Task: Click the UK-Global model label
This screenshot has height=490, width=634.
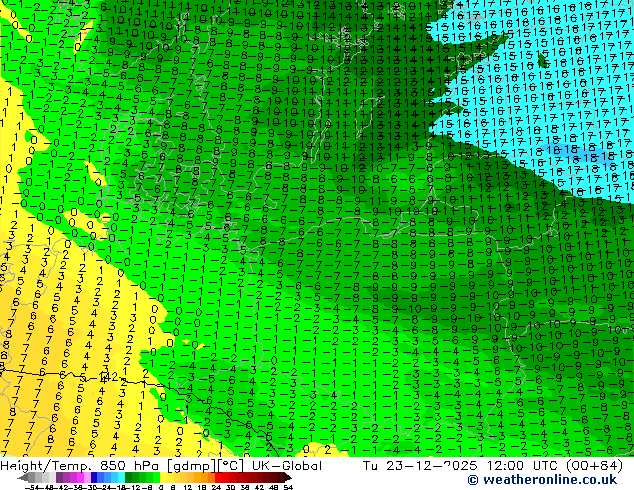Action: pos(287,466)
